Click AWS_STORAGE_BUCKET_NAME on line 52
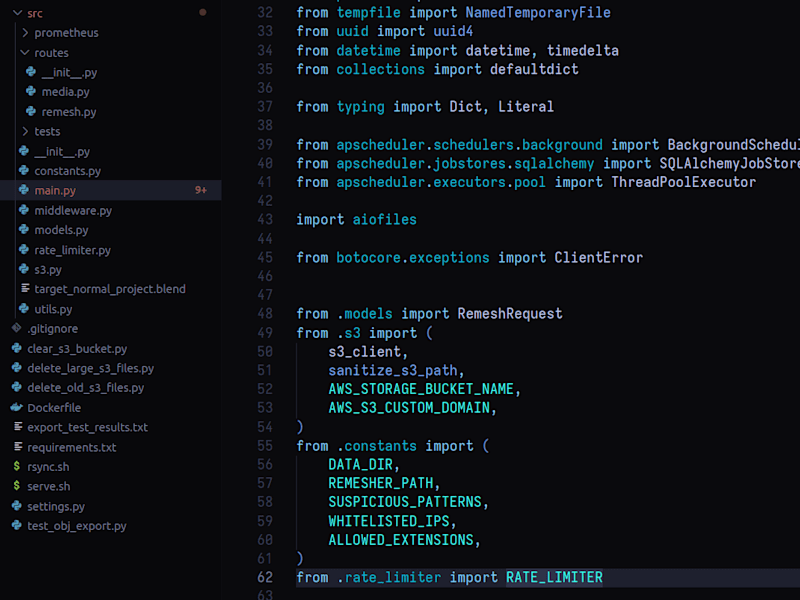 click(421, 389)
